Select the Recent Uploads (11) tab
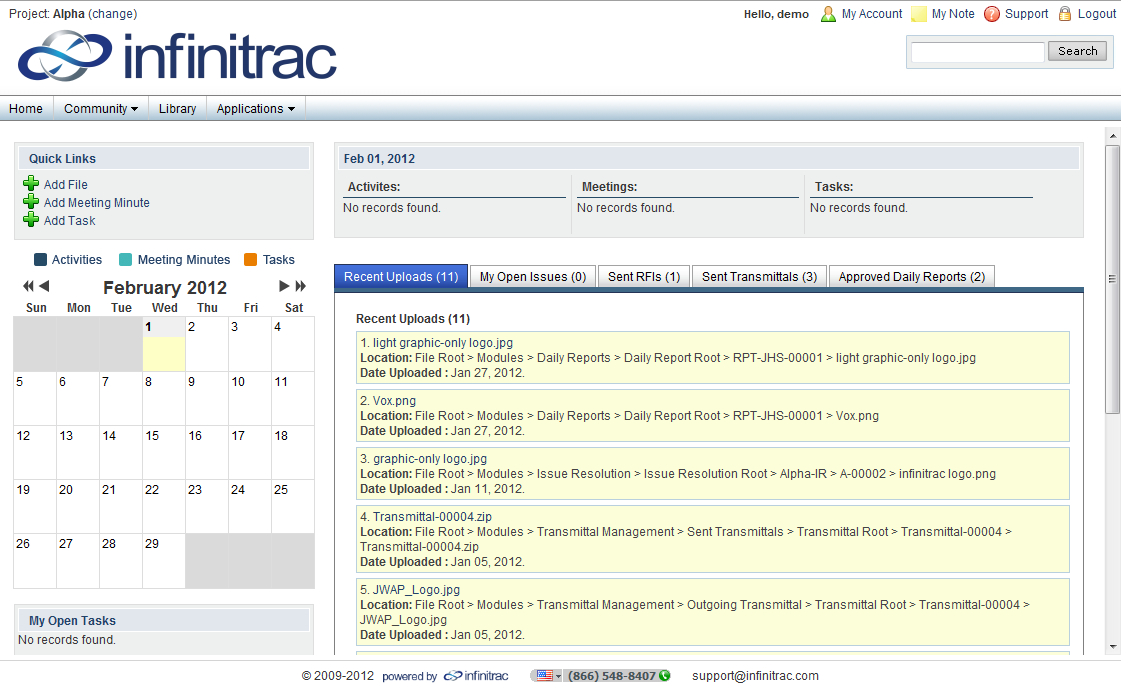This screenshot has width=1121, height=688. (401, 277)
